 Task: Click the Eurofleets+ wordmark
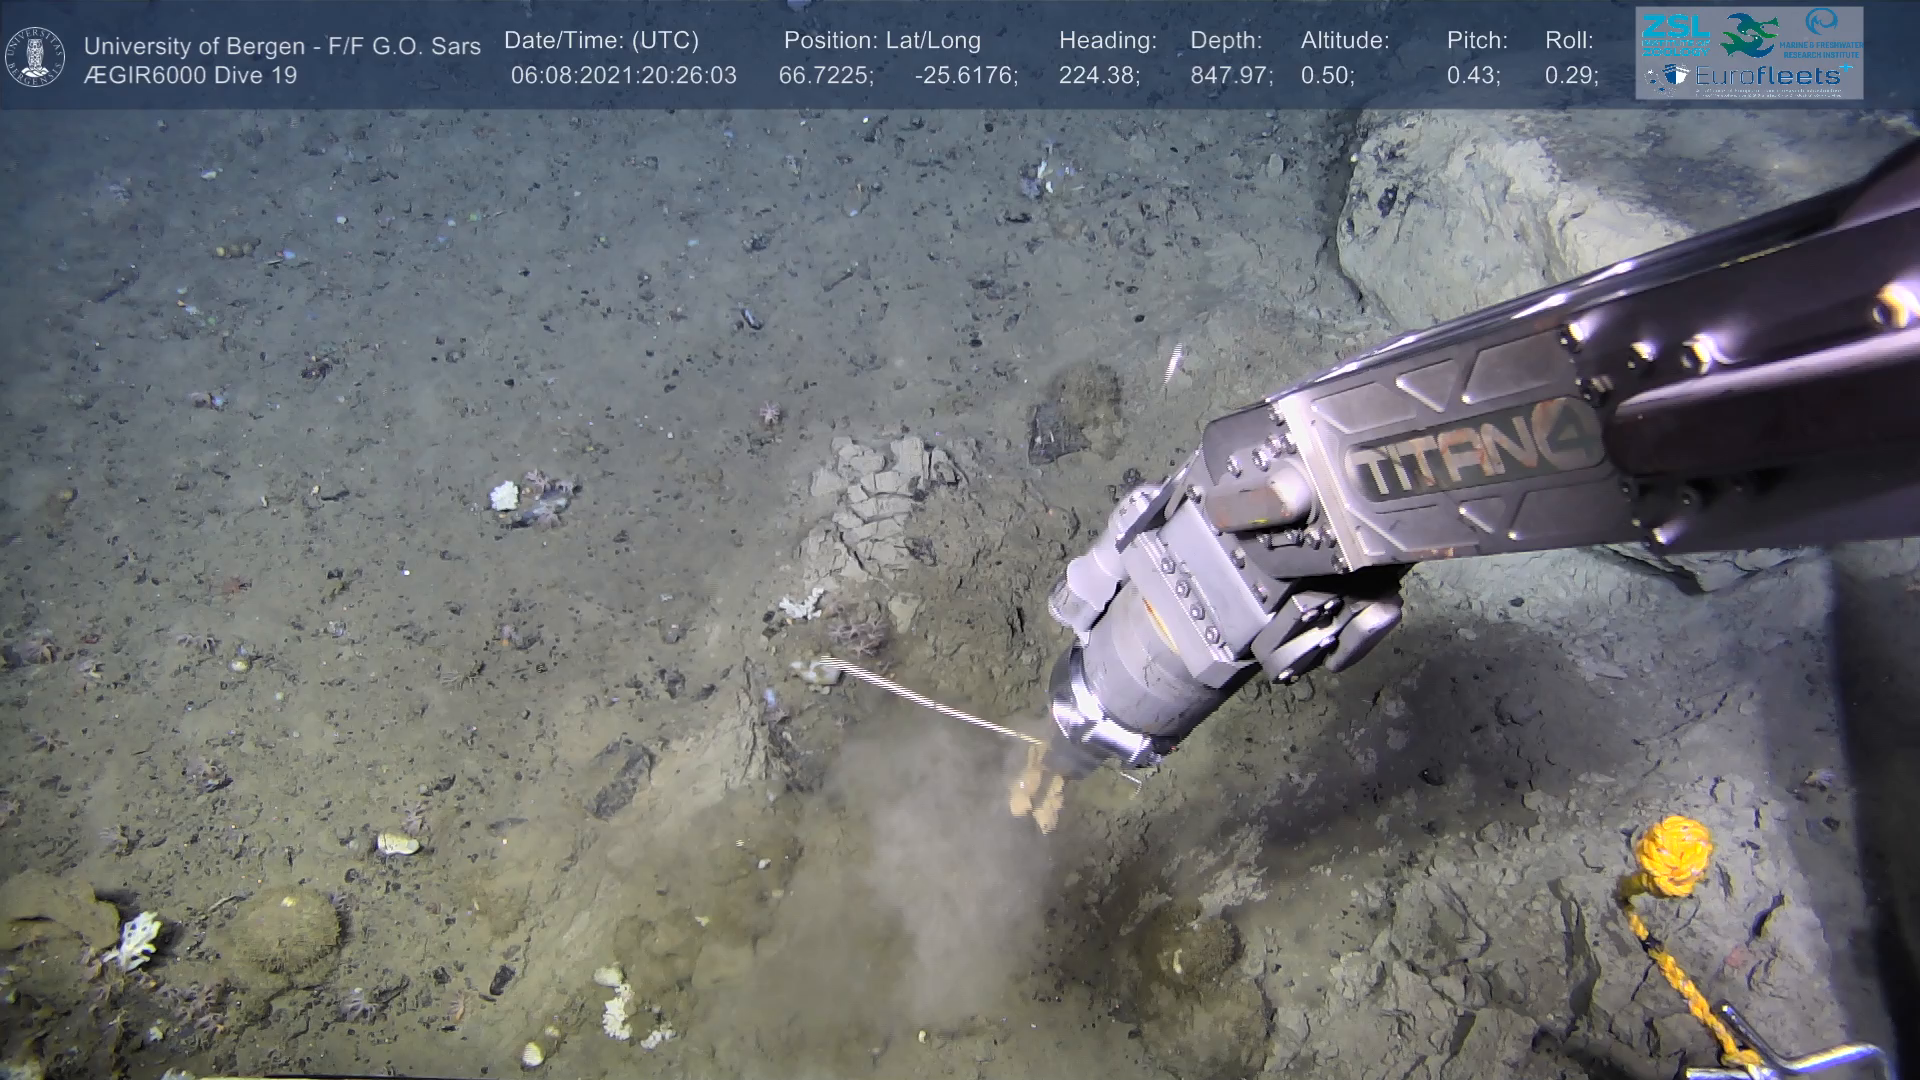[x=1770, y=76]
